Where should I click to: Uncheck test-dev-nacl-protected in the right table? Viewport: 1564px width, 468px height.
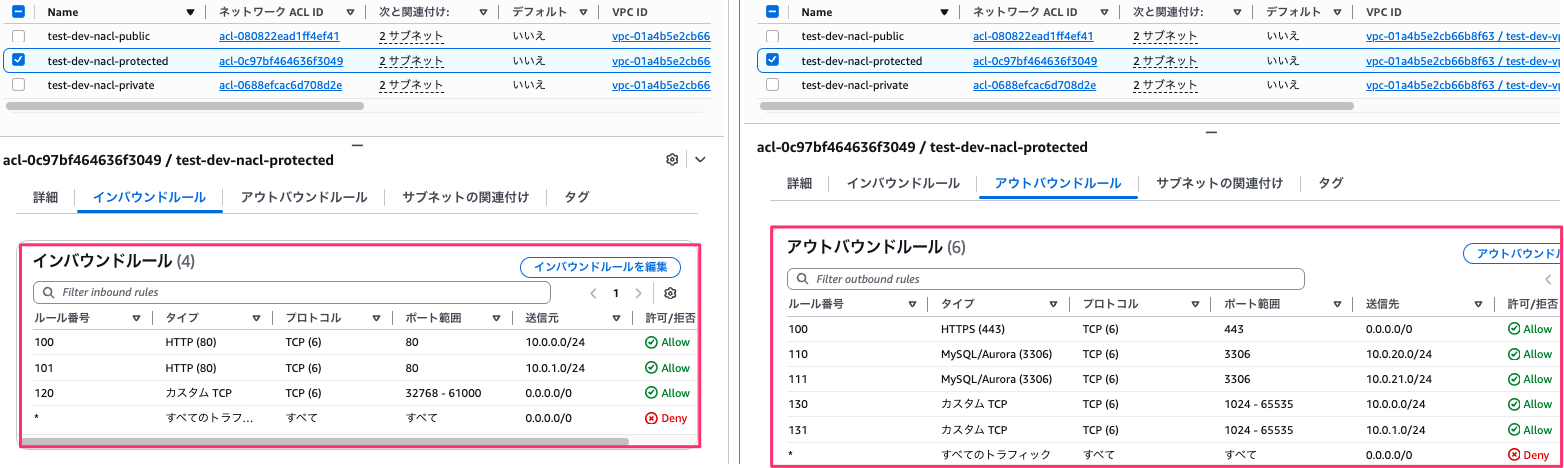(x=772, y=60)
